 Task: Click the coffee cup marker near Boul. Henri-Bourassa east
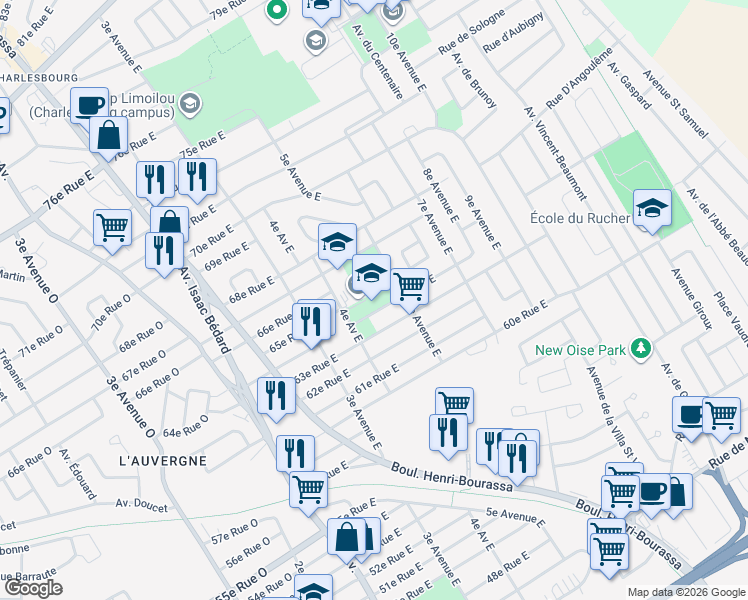click(x=653, y=492)
